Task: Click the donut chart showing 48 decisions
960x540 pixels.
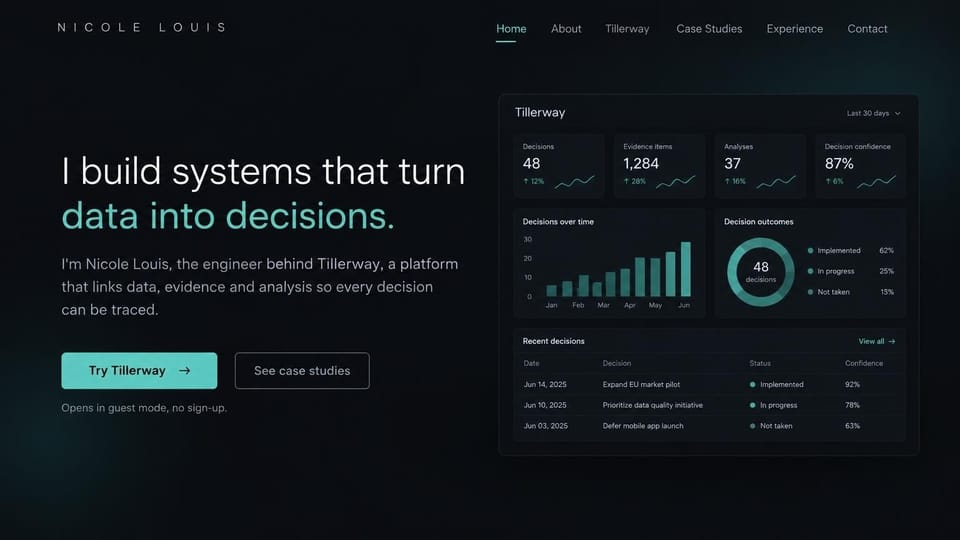Action: 760,272
